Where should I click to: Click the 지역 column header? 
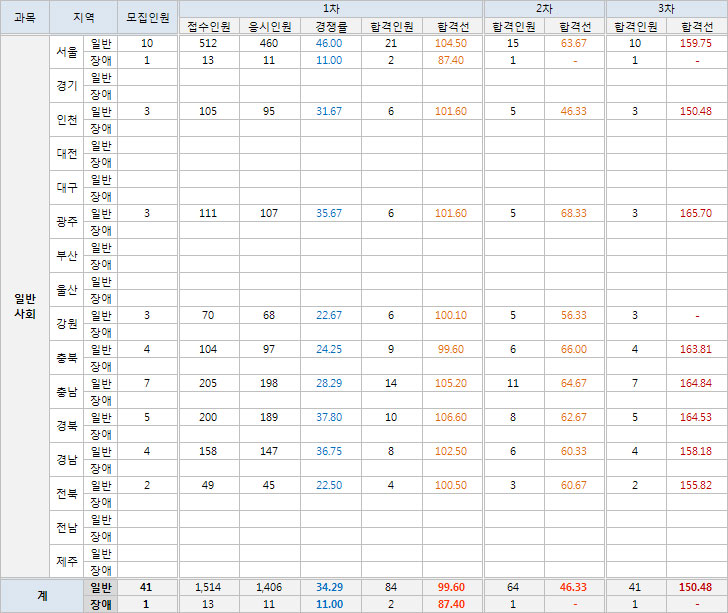click(x=84, y=17)
